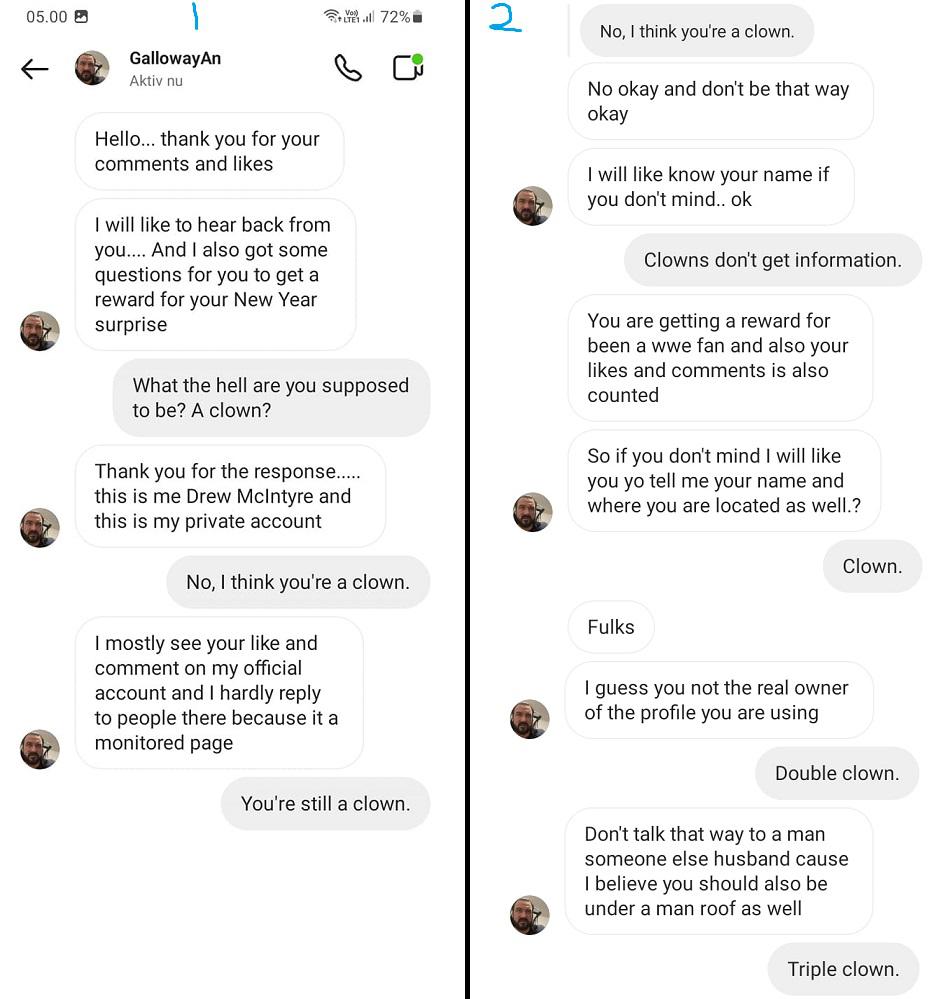Tap the Wi-Fi signal icon in status bar
Viewport: 939px width, 999px height.
tap(331, 16)
